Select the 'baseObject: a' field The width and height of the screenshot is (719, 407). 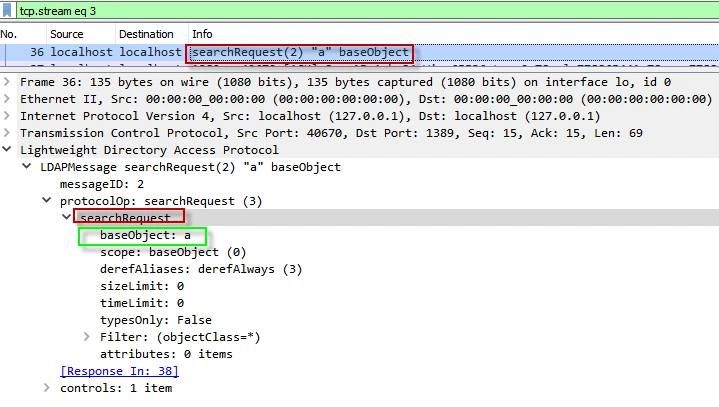(x=141, y=236)
